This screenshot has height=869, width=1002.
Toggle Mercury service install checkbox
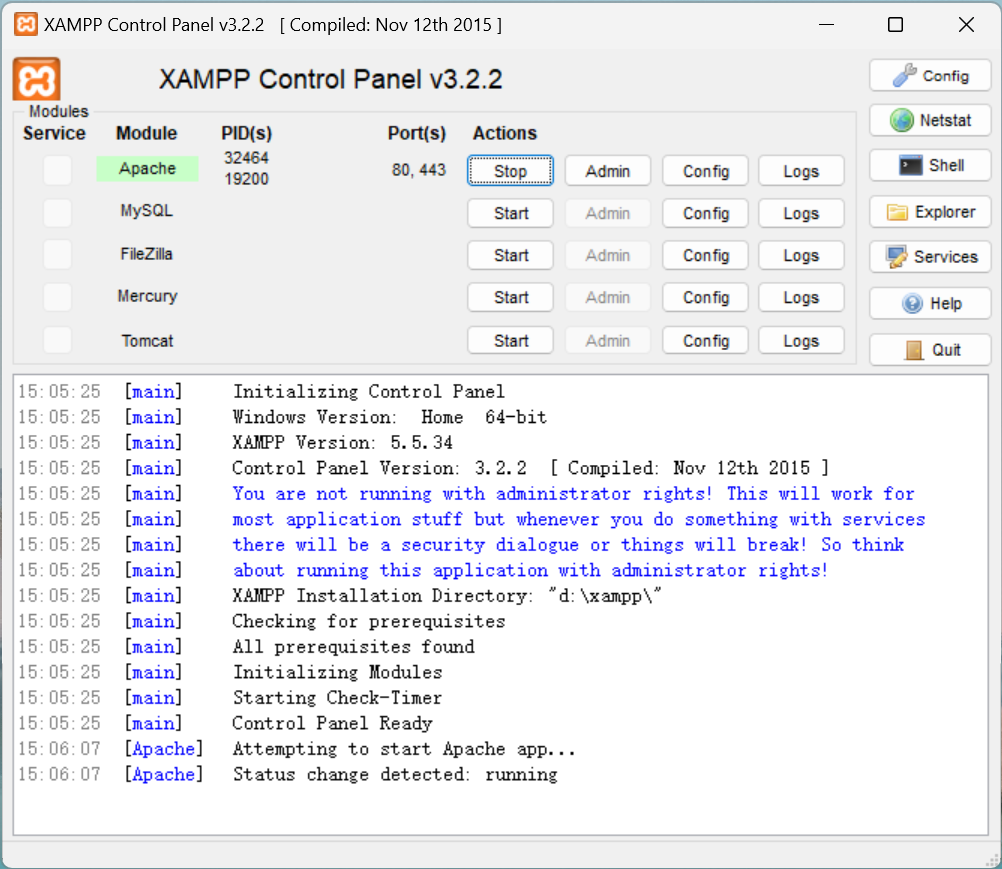pos(58,297)
